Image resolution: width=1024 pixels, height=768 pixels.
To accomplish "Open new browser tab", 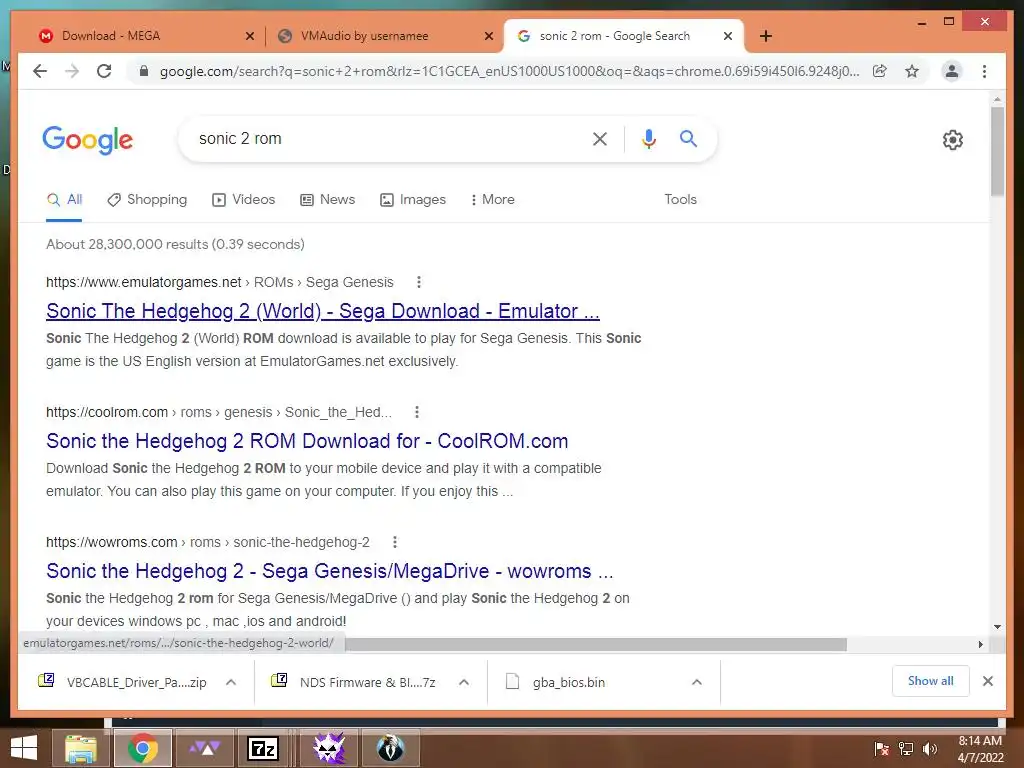I will (766, 36).
